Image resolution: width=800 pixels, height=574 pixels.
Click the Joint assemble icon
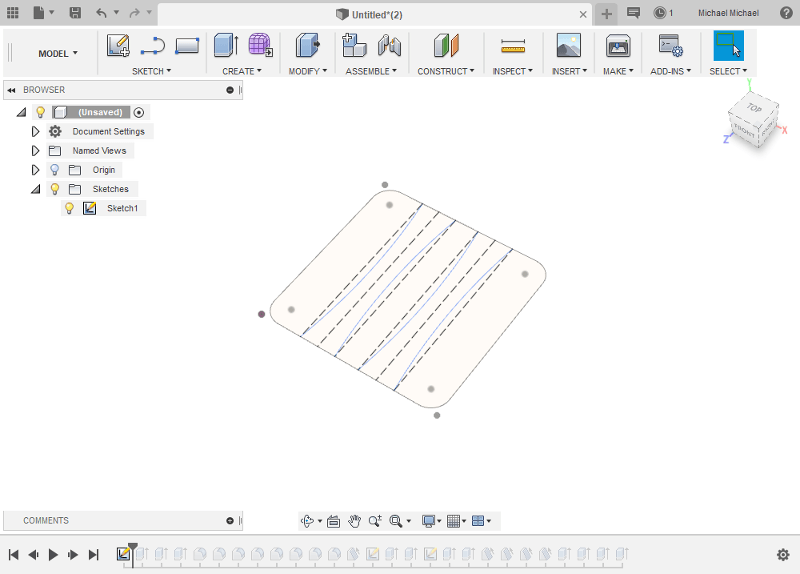389,45
